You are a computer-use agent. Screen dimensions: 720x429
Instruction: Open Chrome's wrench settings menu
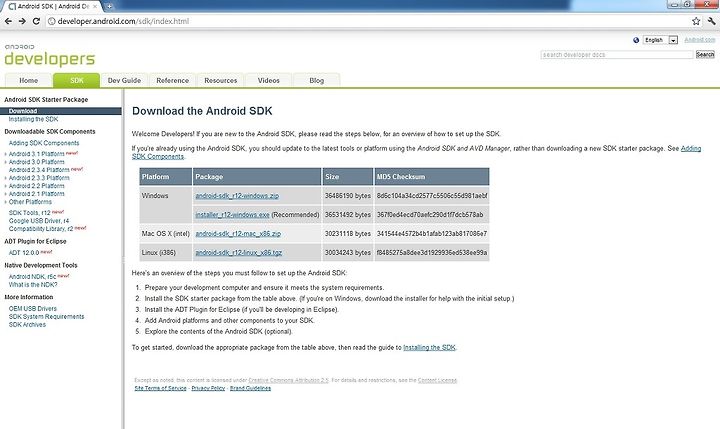711,21
